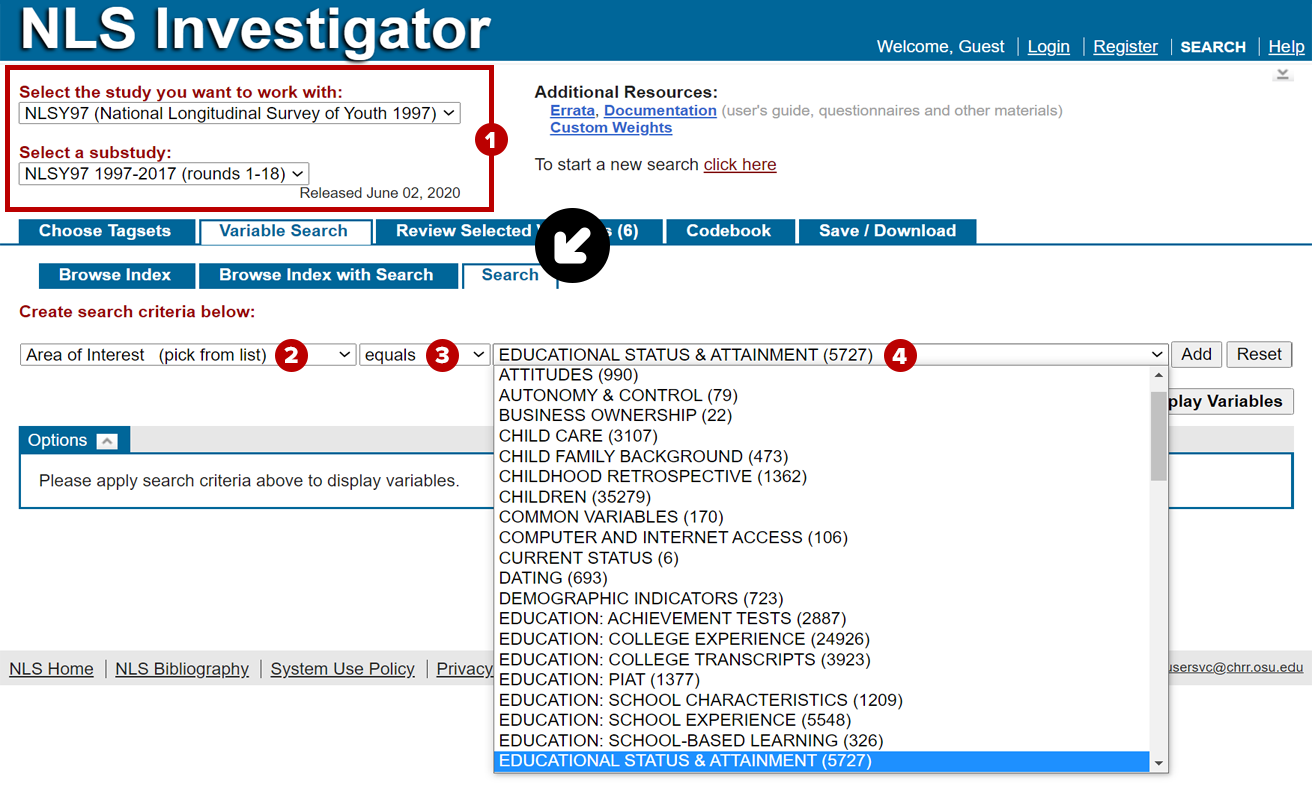Open the Login link

1048,47
